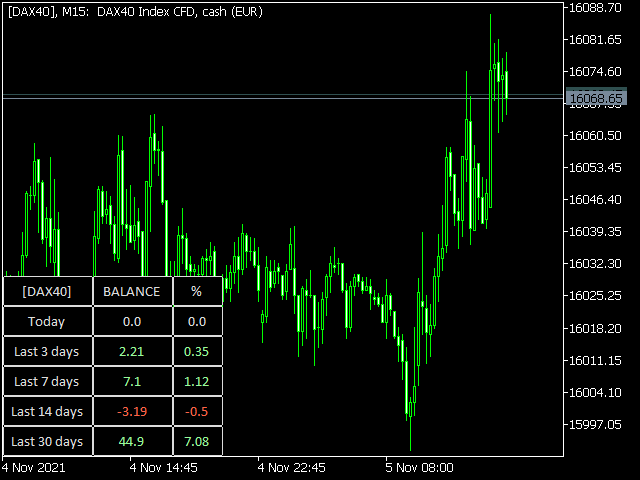Click the current price label 16068.65
The image size is (640, 480).
[x=596, y=98]
